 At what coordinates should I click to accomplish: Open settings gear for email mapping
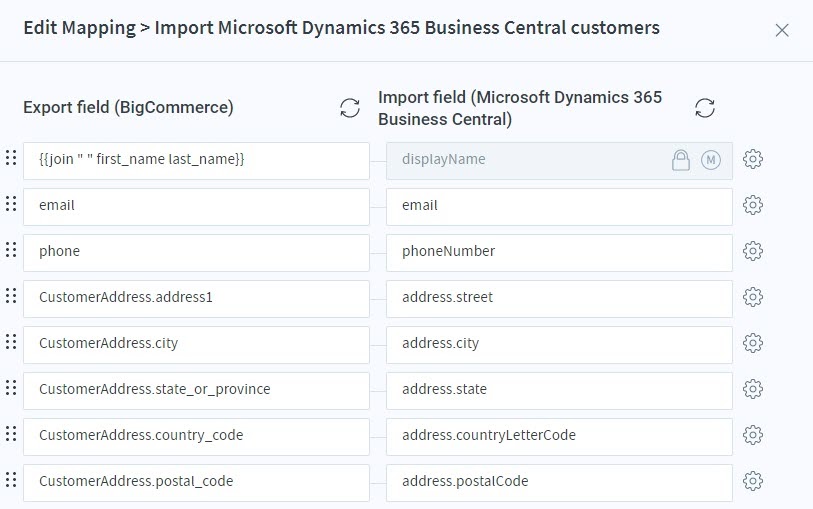tap(752, 205)
